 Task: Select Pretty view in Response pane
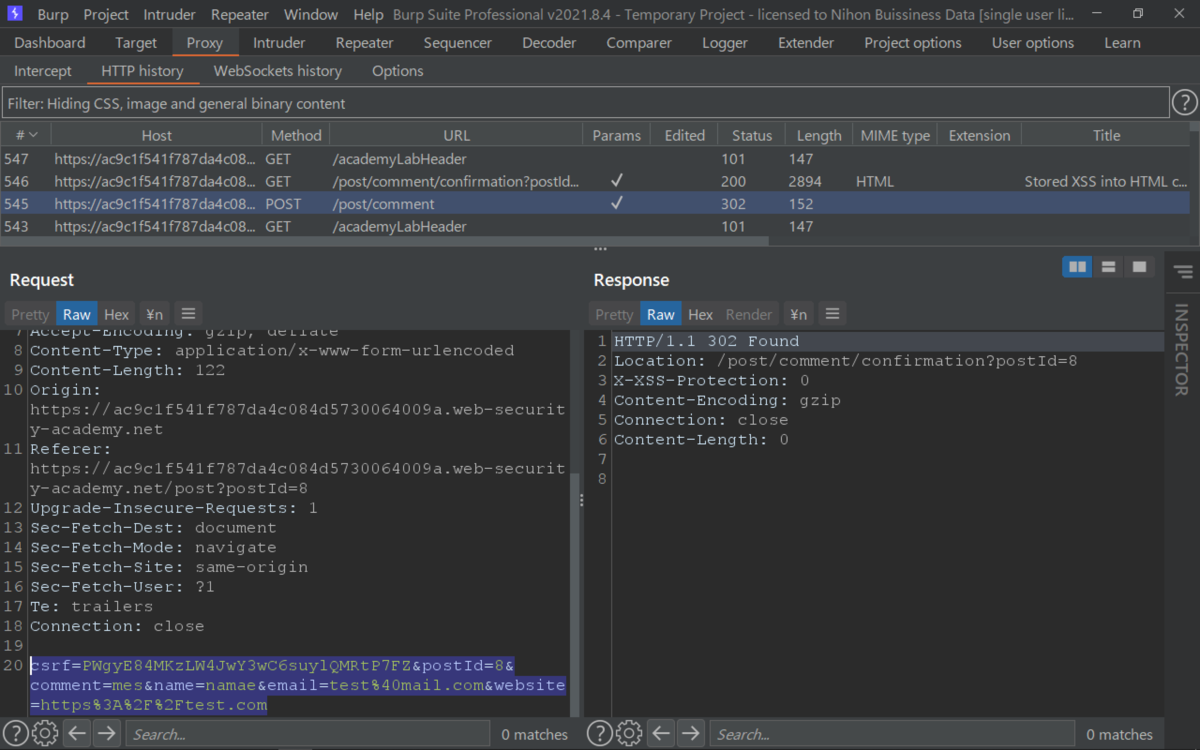pyautogui.click(x=614, y=314)
